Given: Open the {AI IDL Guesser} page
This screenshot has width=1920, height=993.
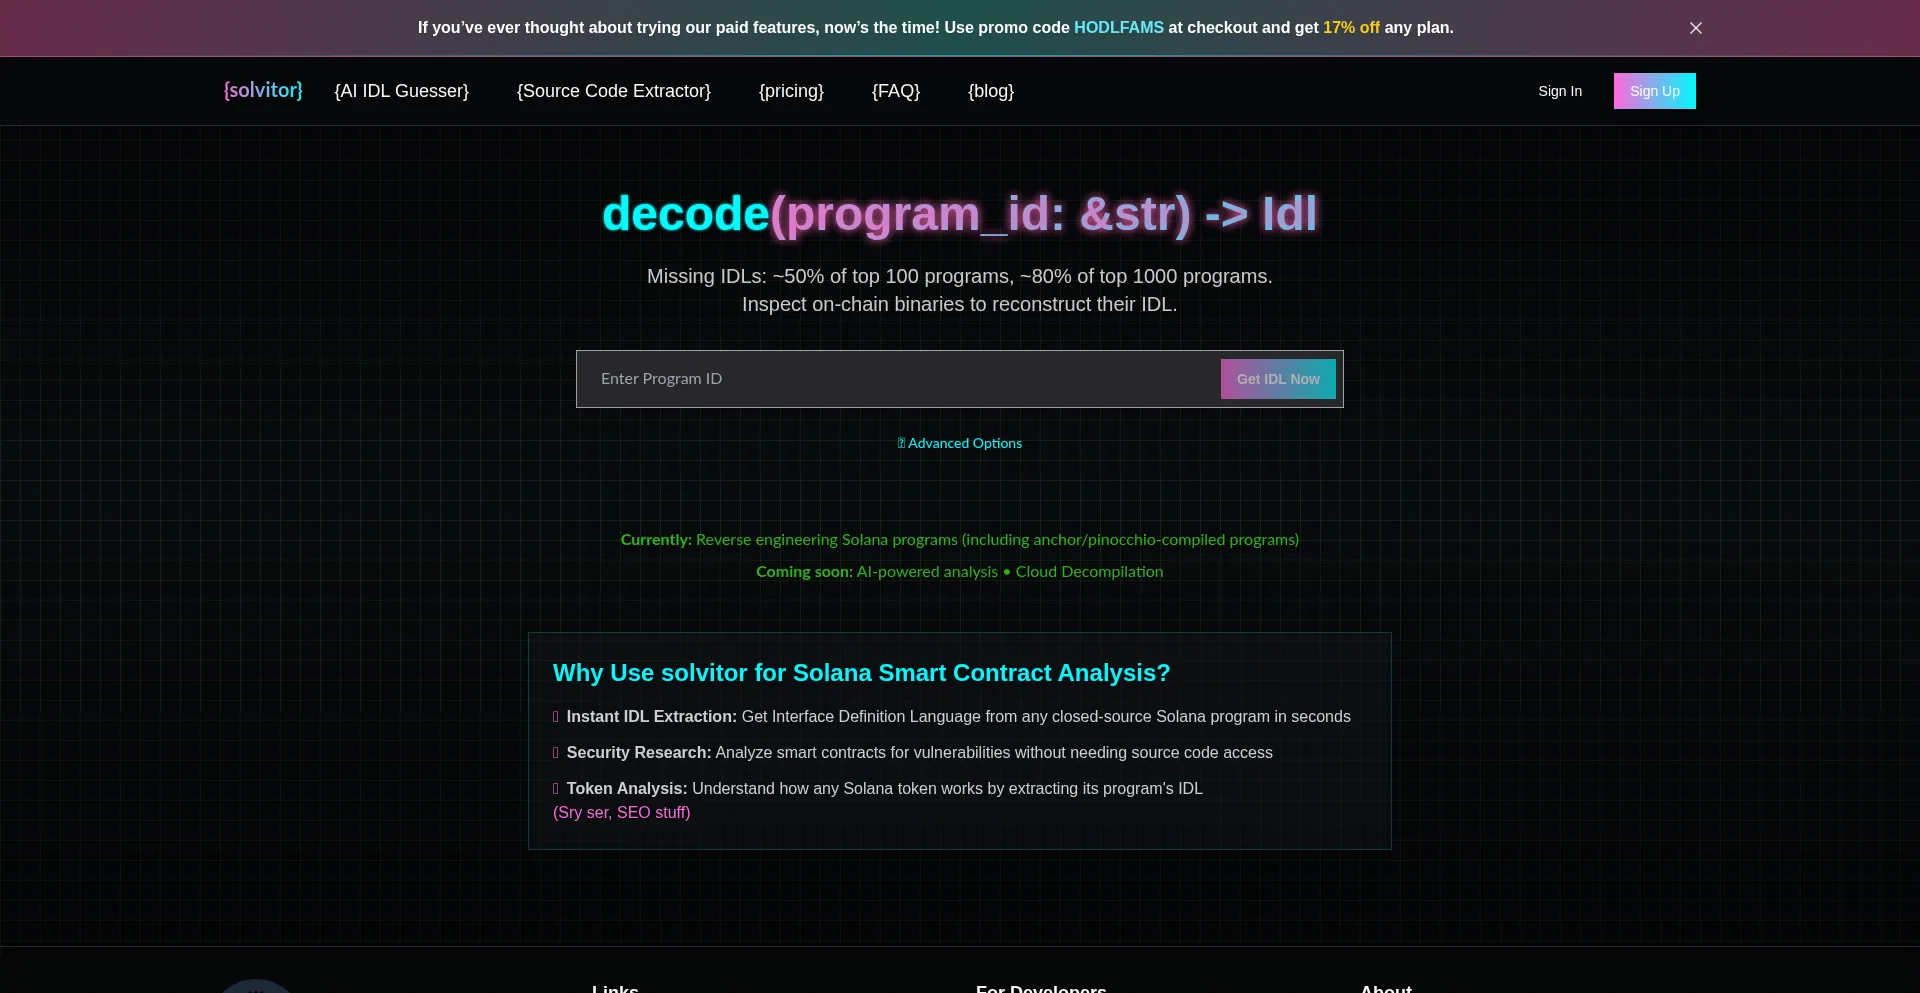Looking at the screenshot, I should [x=401, y=91].
